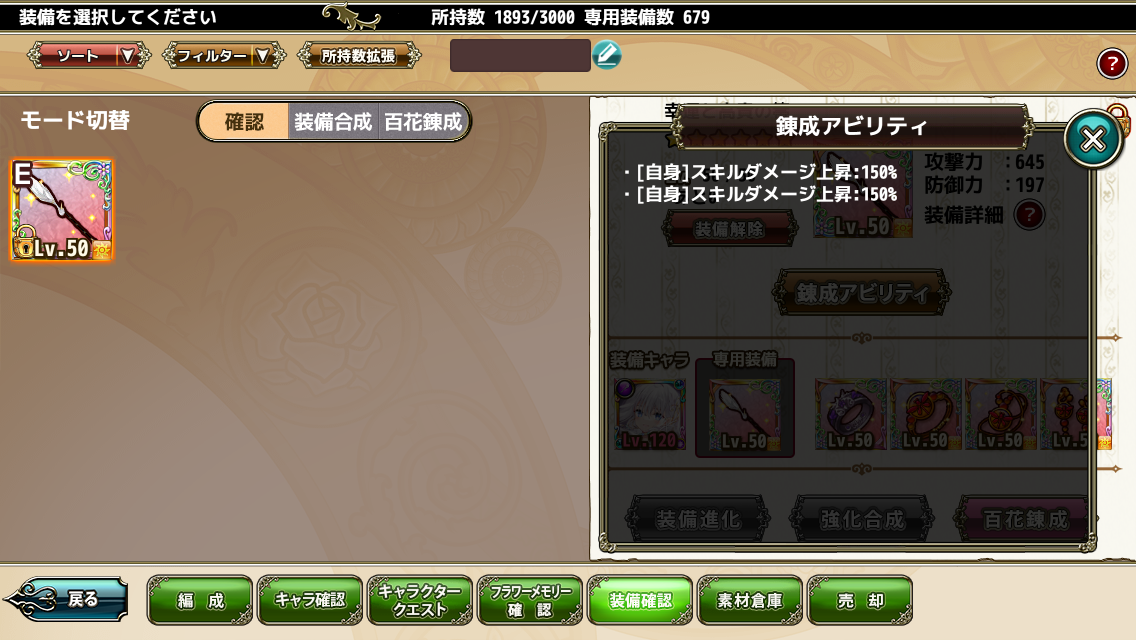1136x640 pixels.
Task: Open the フィルター dropdown
Action: tap(224, 56)
